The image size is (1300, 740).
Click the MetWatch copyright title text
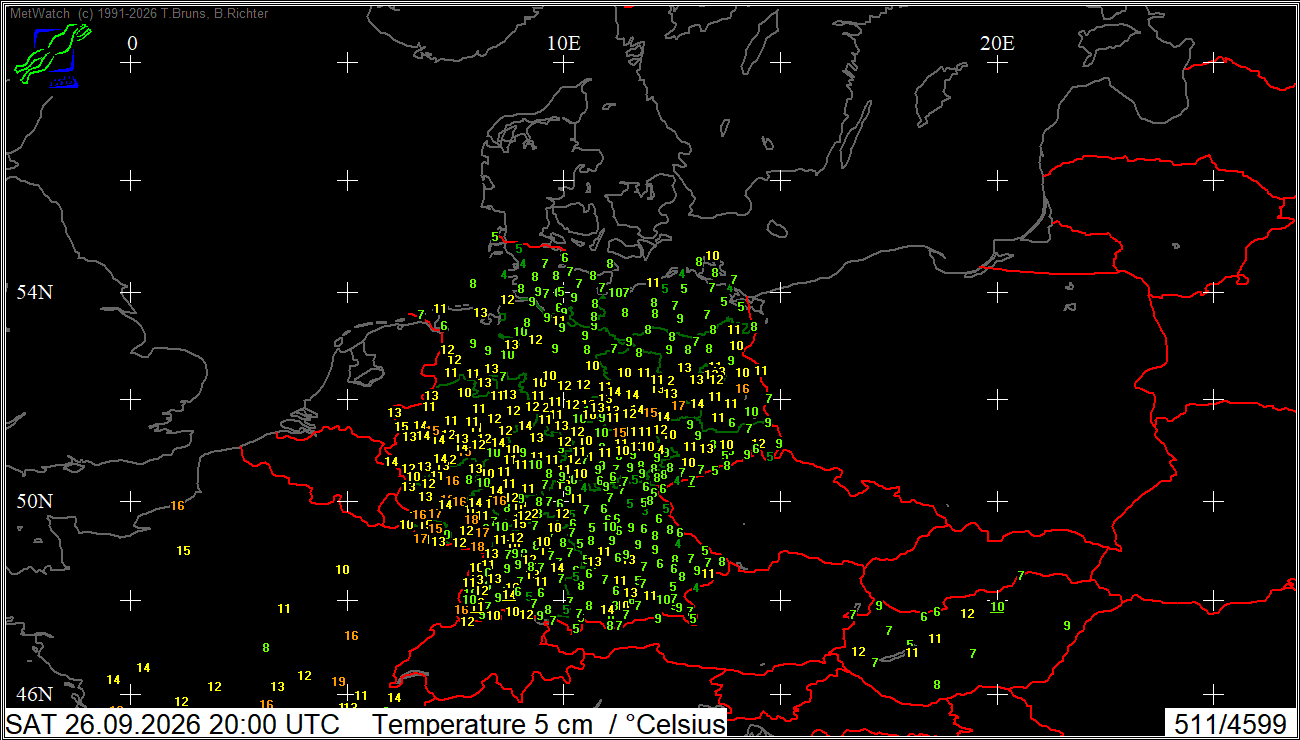[138, 13]
